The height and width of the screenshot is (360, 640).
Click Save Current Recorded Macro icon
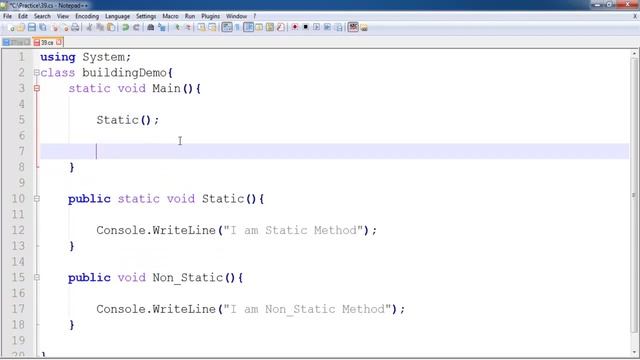coord(339,27)
